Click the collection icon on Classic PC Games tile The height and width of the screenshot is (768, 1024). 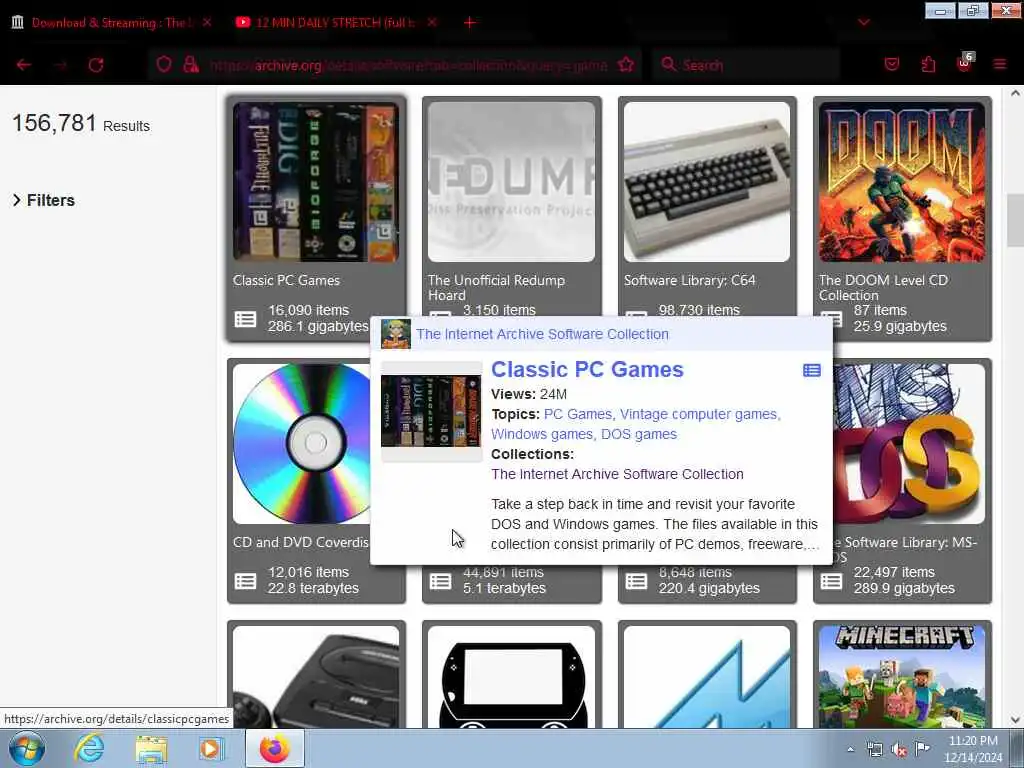[x=246, y=319]
